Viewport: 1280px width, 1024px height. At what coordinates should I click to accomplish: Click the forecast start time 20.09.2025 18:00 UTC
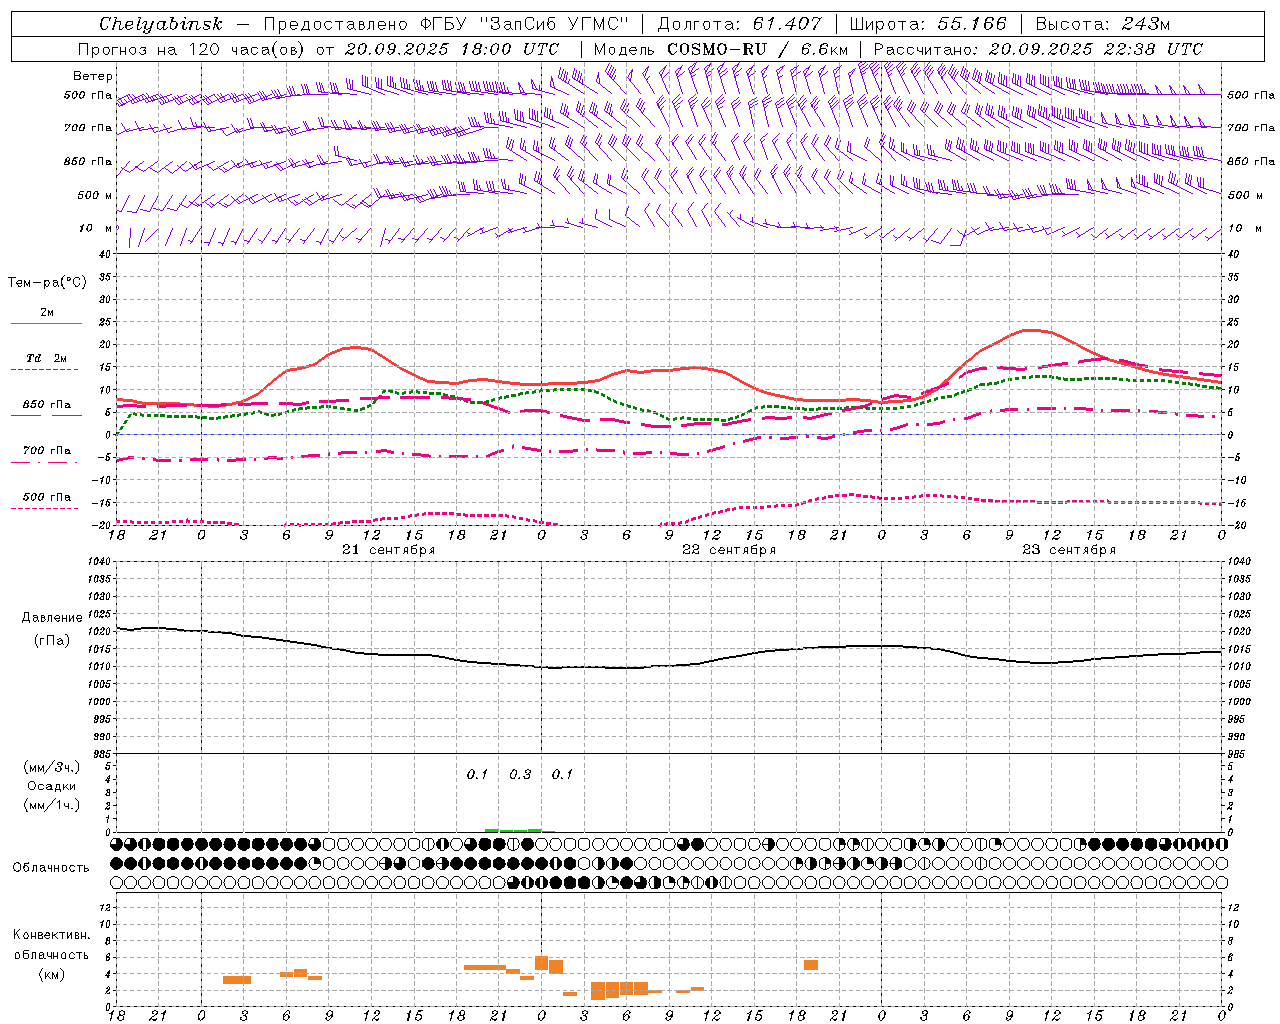tap(452, 49)
